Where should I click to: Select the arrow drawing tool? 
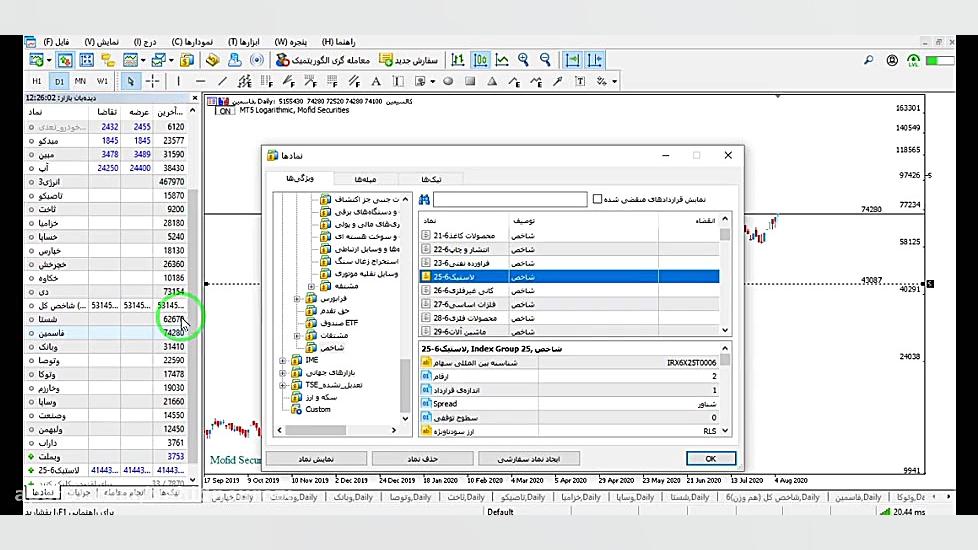tap(558, 81)
